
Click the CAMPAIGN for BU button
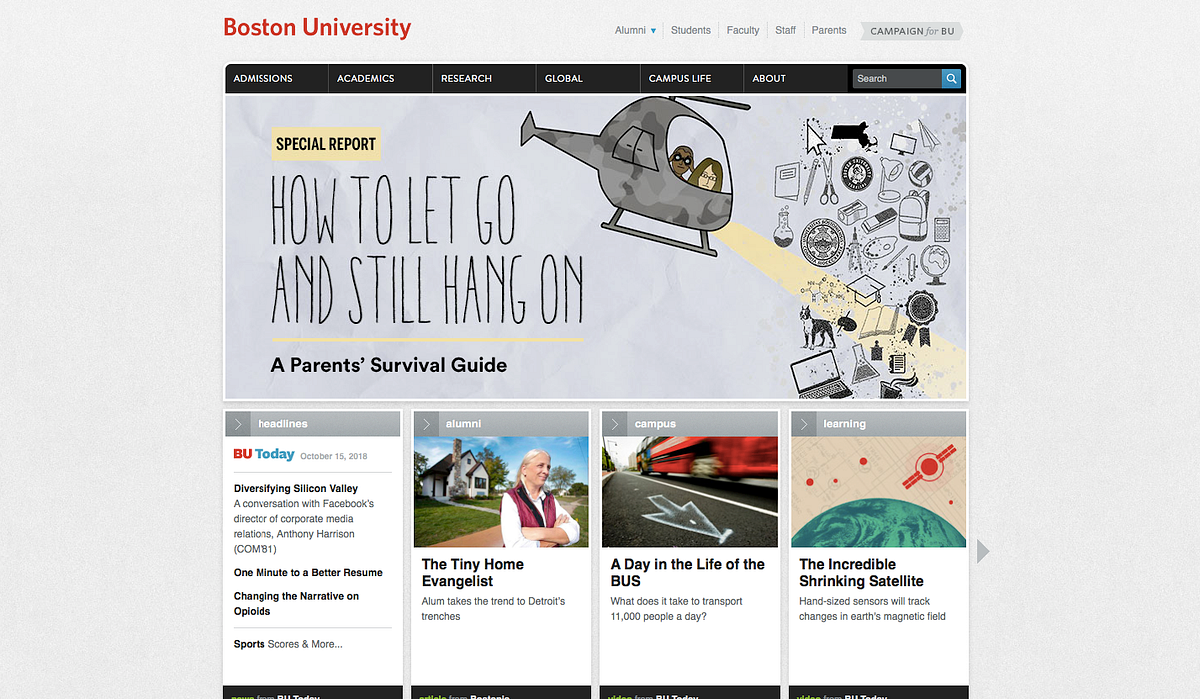coord(910,31)
